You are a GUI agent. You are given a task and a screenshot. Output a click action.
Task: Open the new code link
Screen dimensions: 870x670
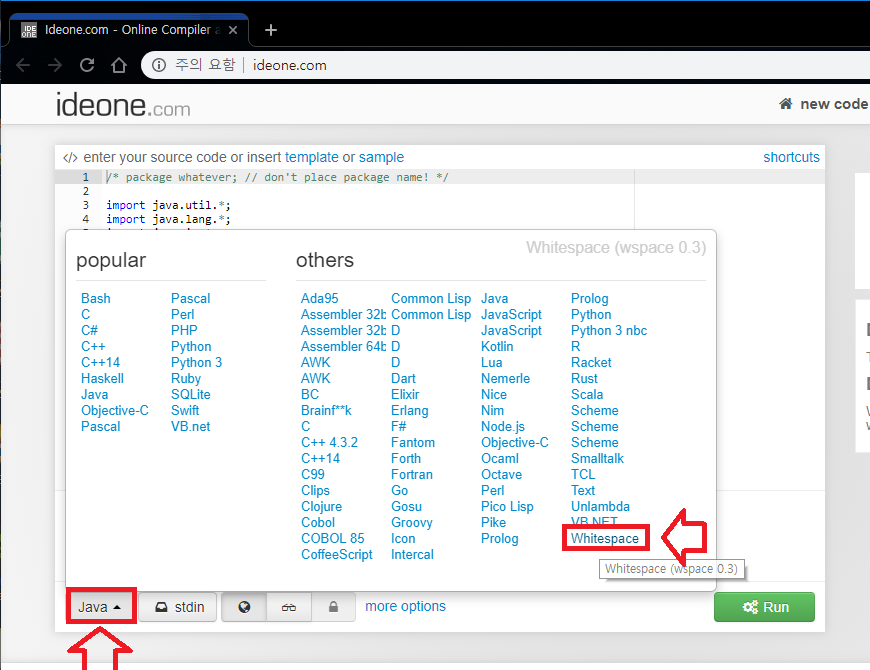(834, 104)
